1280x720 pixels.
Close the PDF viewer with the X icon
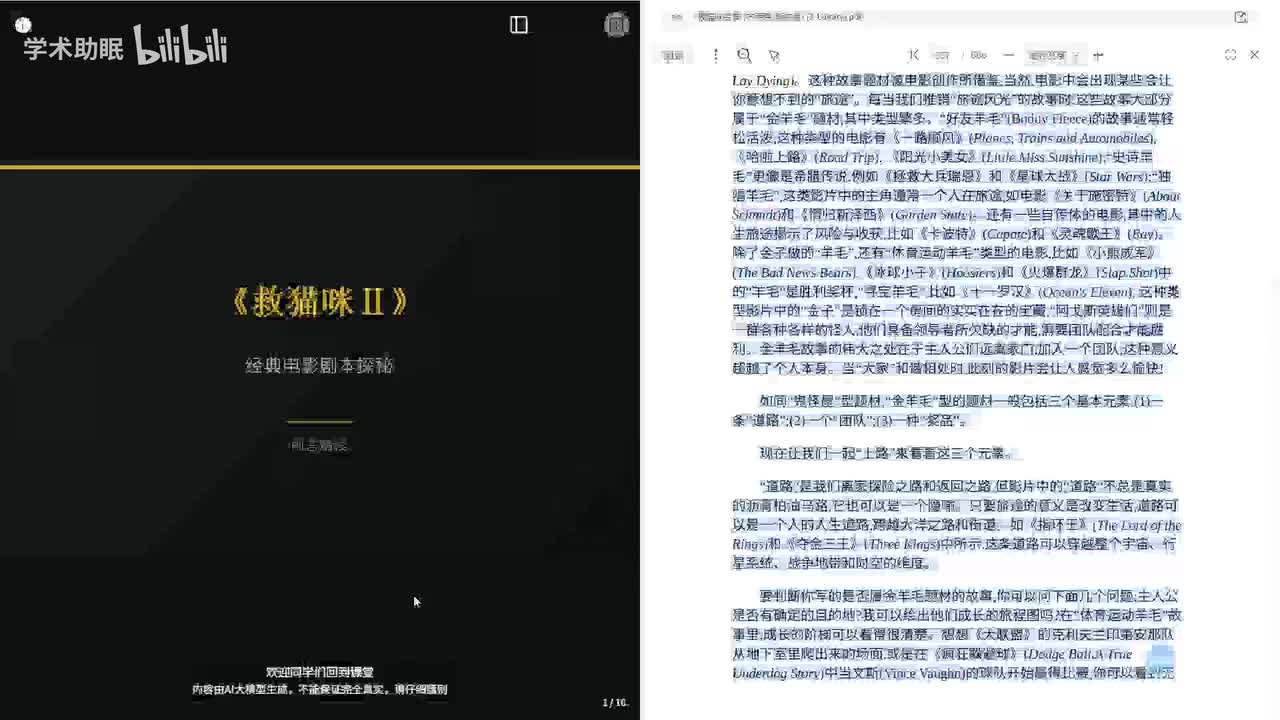[x=1254, y=55]
